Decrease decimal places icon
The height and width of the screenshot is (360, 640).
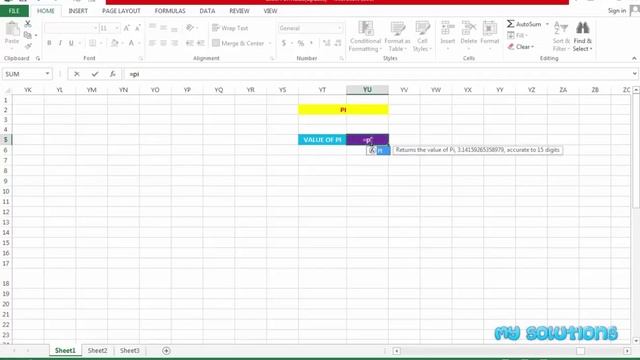[x=338, y=43]
